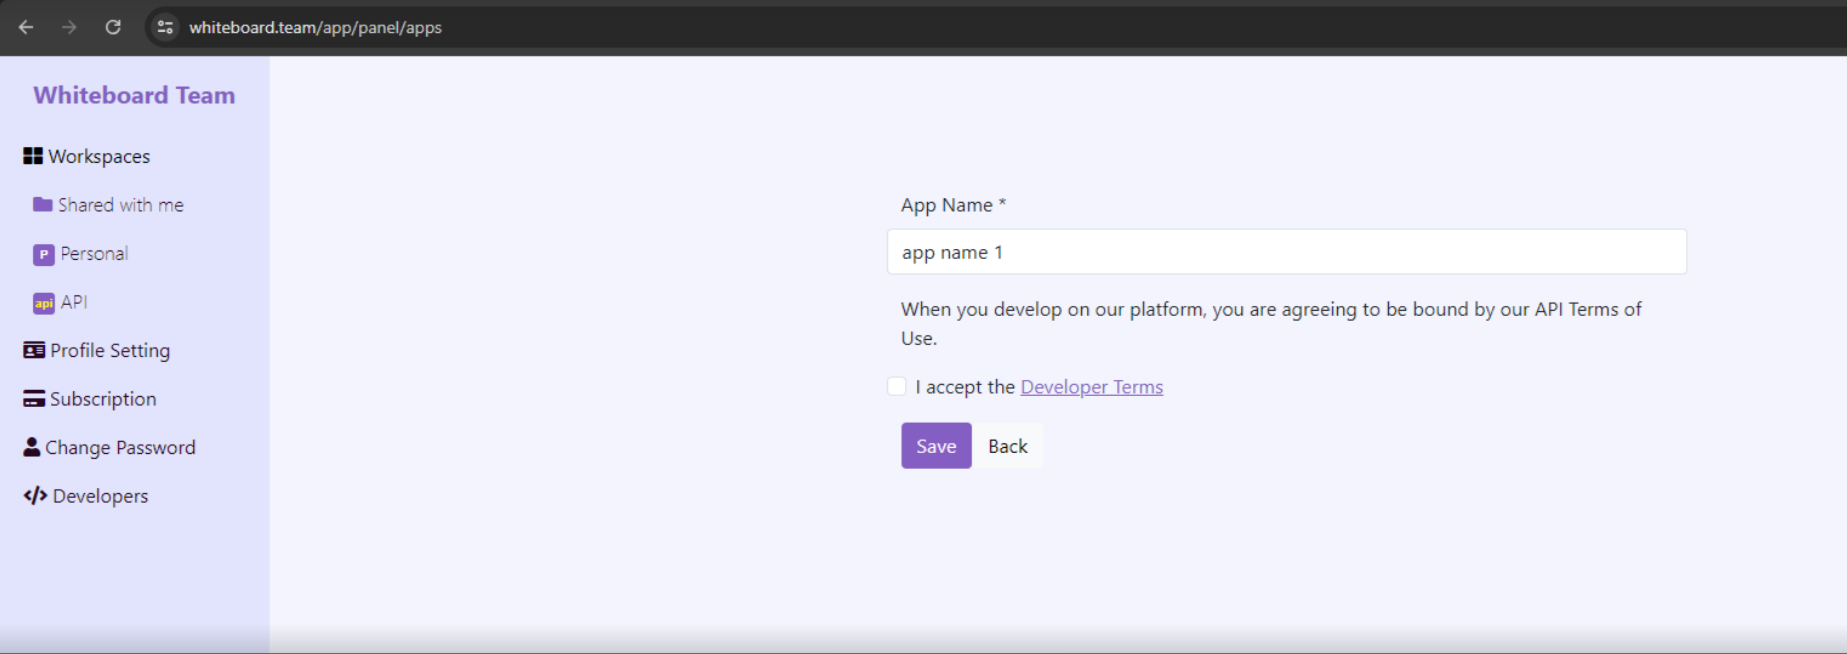1847x654 pixels.
Task: Click the Shared with me folder icon
Action: [42, 204]
